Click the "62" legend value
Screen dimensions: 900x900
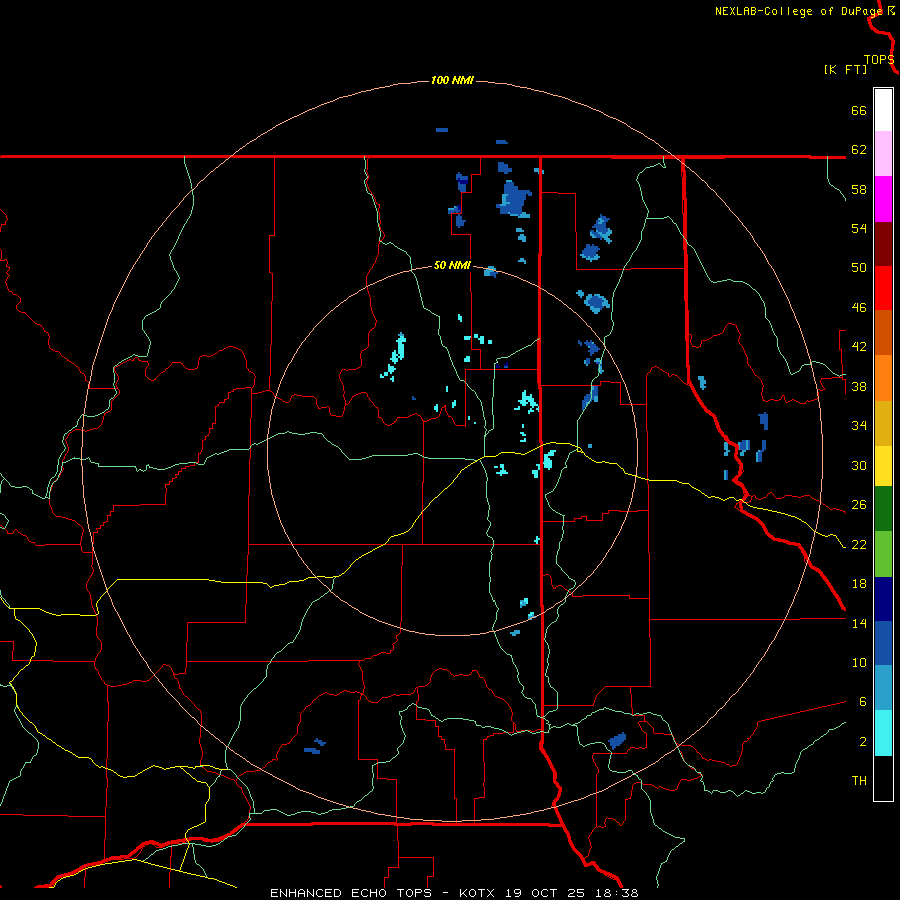859,149
